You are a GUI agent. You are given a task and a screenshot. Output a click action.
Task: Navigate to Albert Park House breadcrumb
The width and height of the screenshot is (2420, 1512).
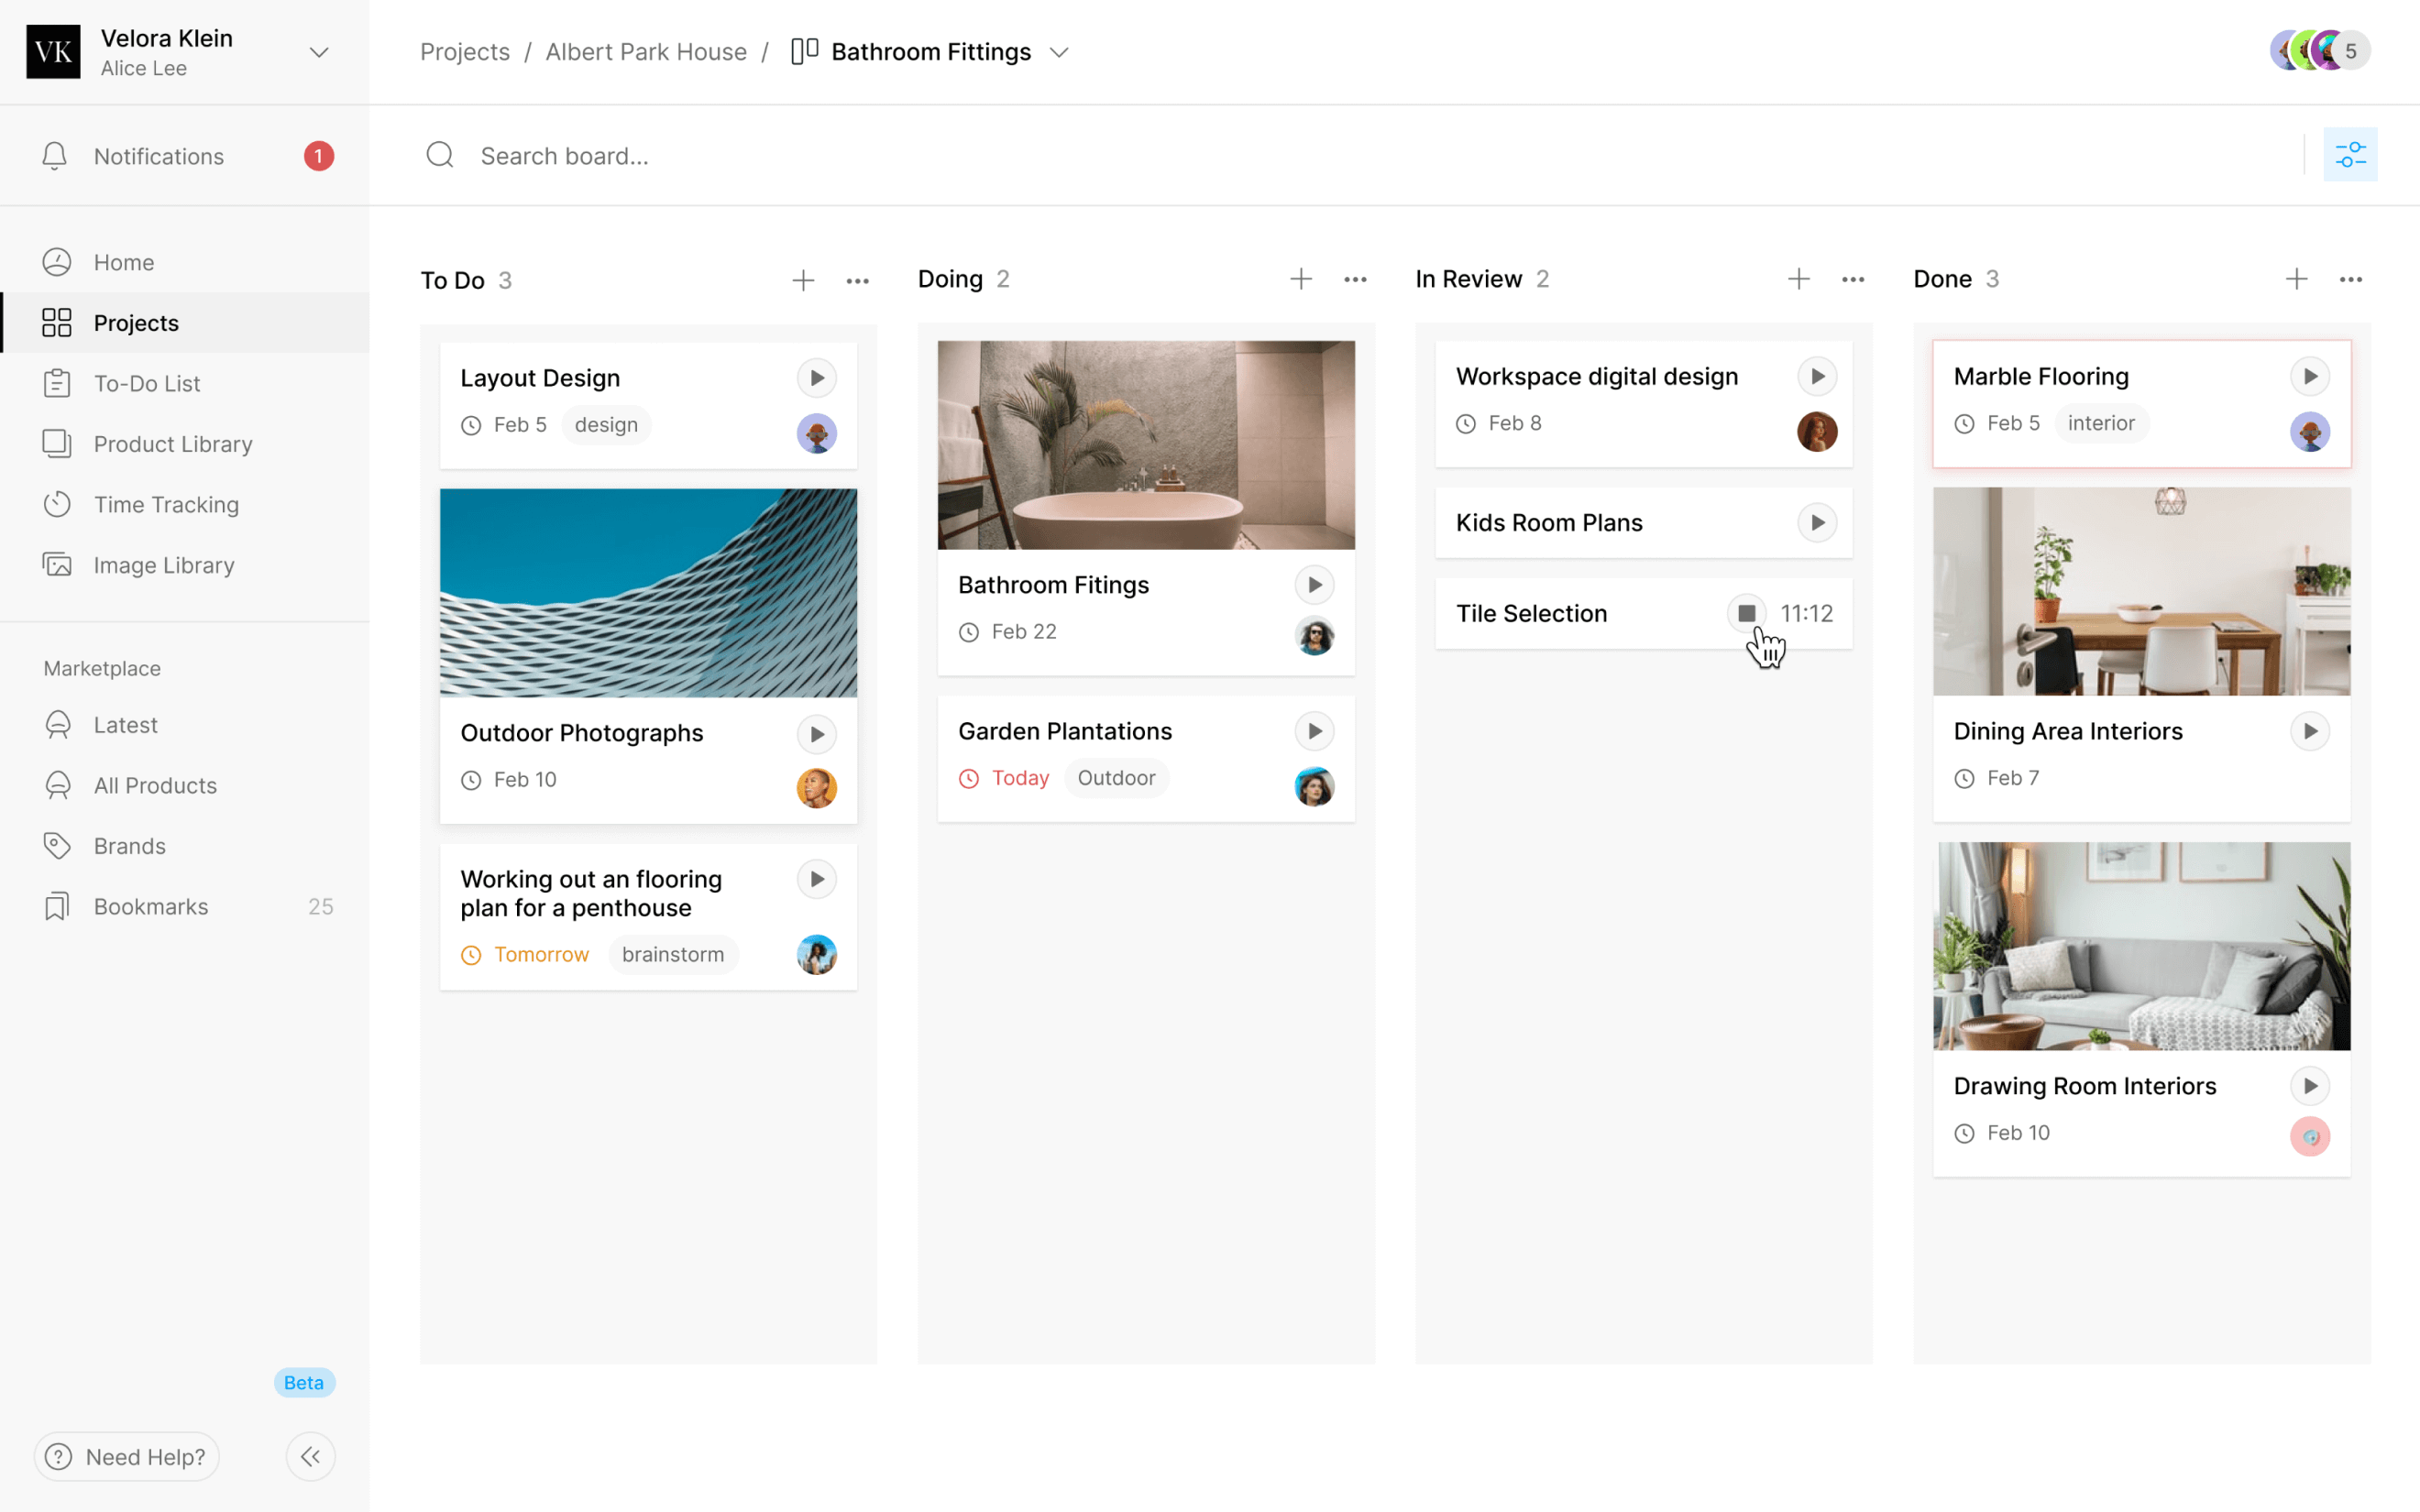pyautogui.click(x=646, y=52)
